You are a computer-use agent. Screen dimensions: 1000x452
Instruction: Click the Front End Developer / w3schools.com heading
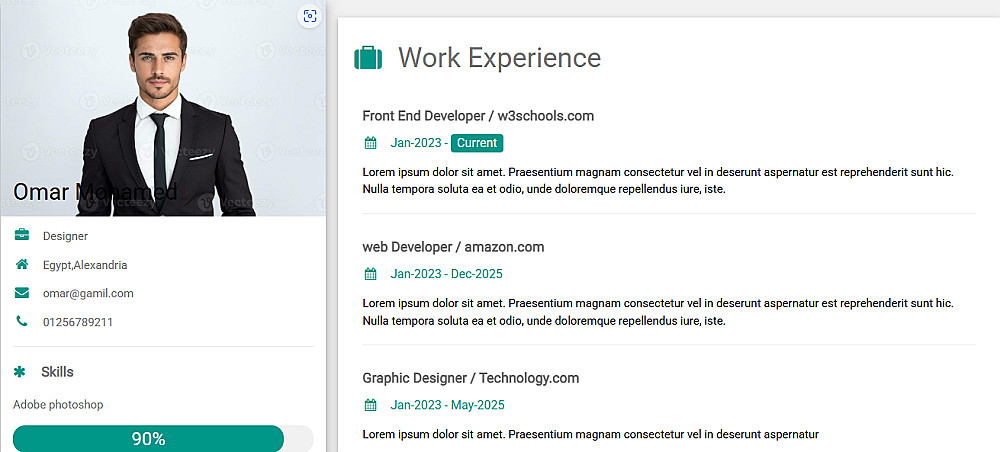478,116
